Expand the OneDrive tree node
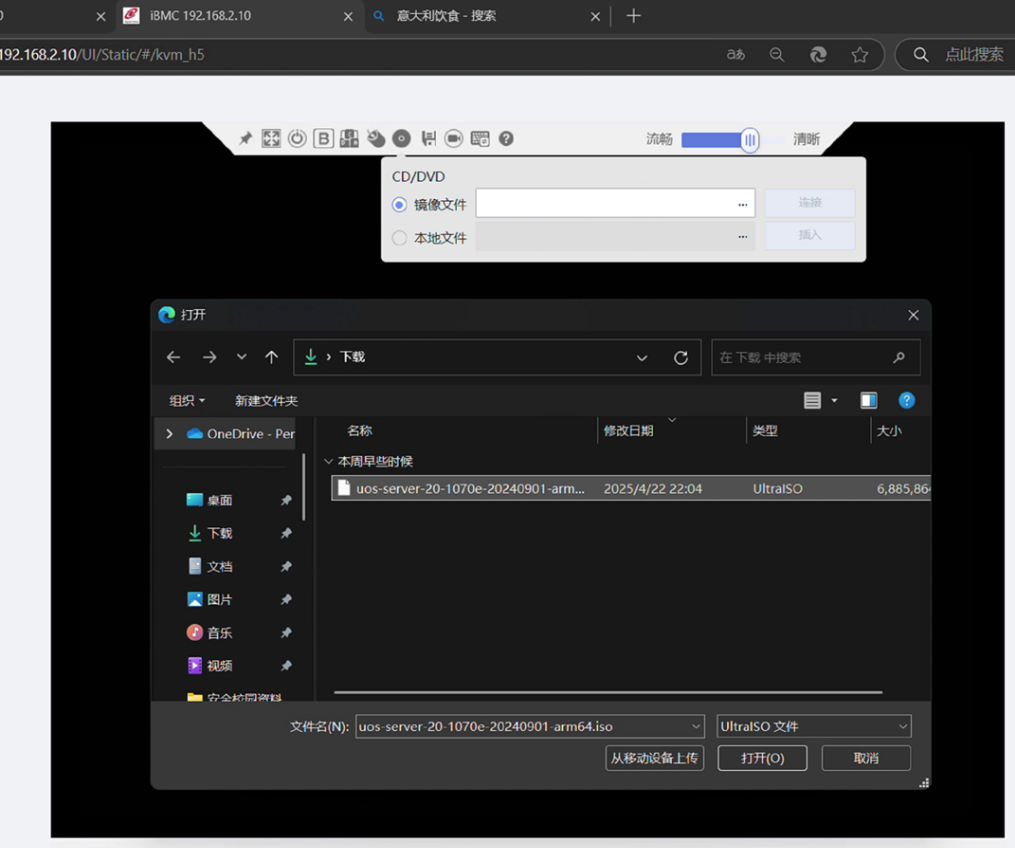The height and width of the screenshot is (848, 1015). (x=169, y=434)
